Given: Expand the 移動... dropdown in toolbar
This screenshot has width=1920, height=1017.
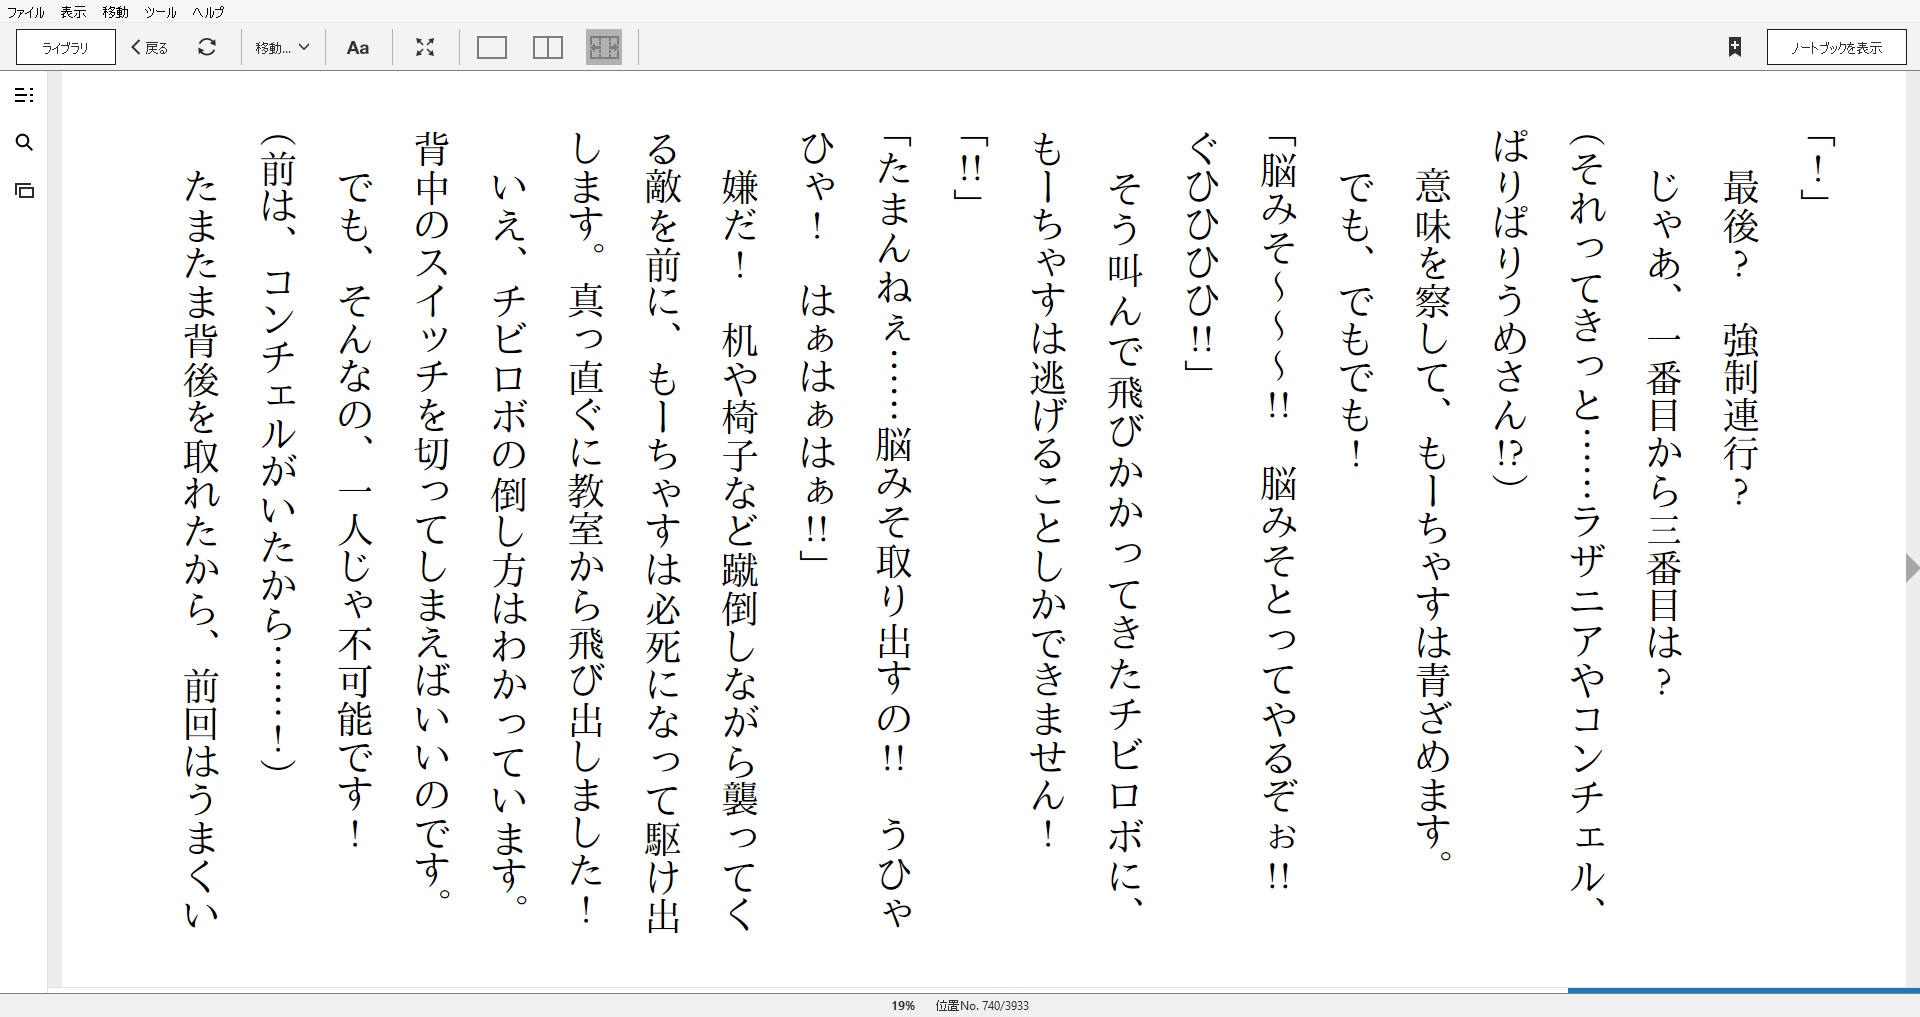Looking at the screenshot, I should (x=282, y=47).
